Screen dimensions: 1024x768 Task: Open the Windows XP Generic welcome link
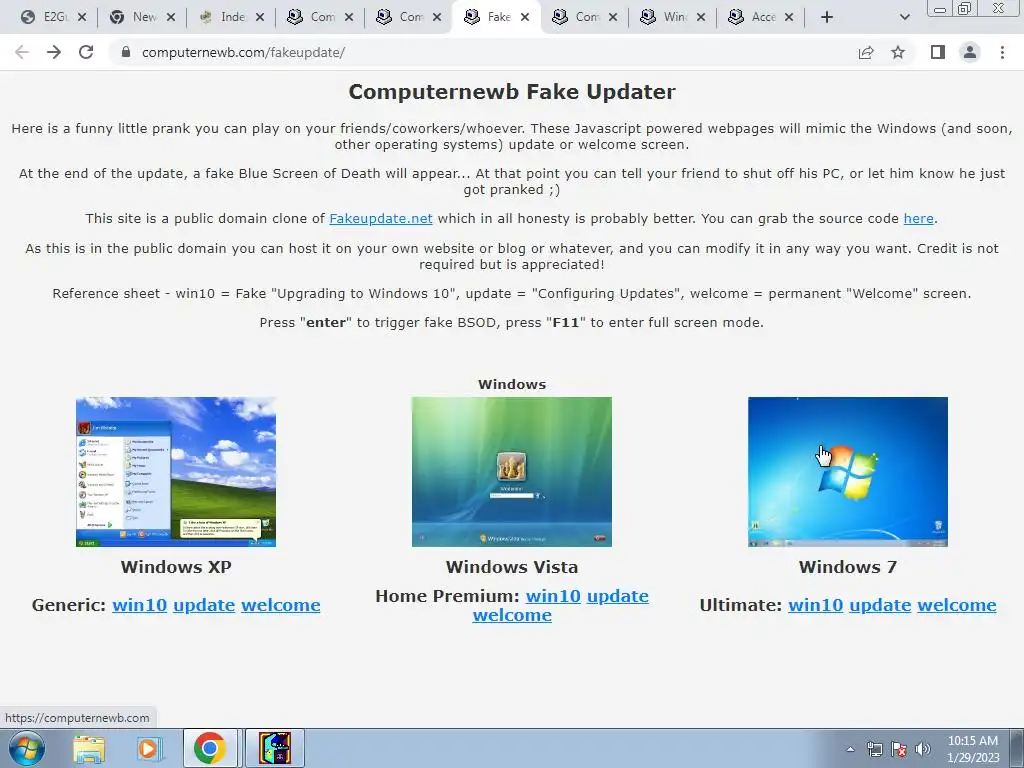tap(281, 605)
